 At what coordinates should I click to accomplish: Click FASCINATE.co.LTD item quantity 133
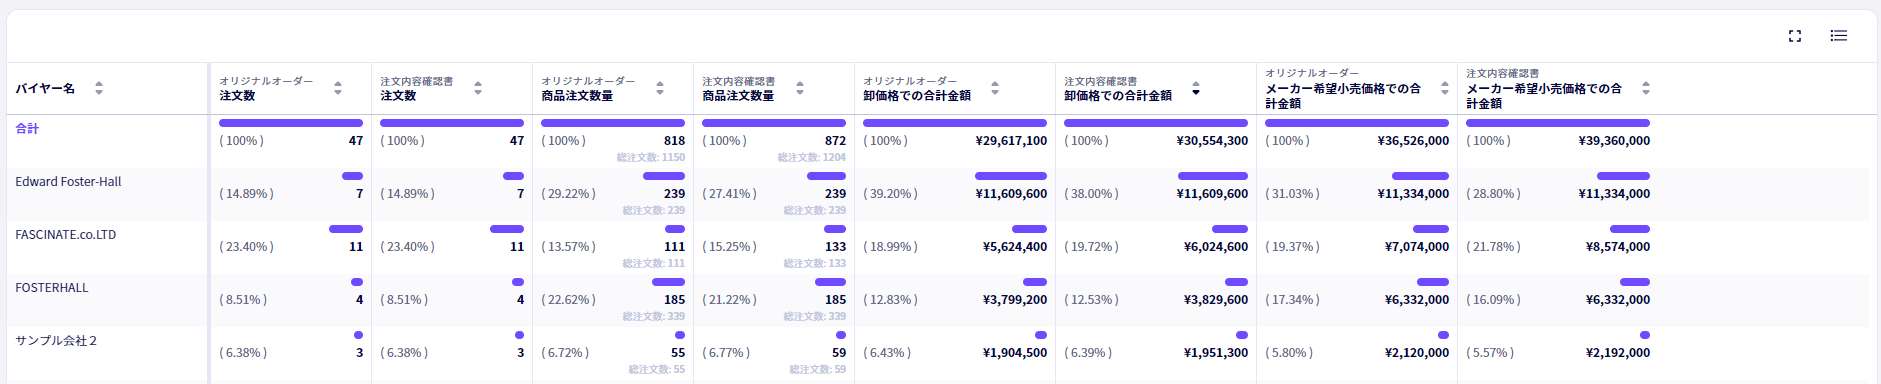coord(835,247)
